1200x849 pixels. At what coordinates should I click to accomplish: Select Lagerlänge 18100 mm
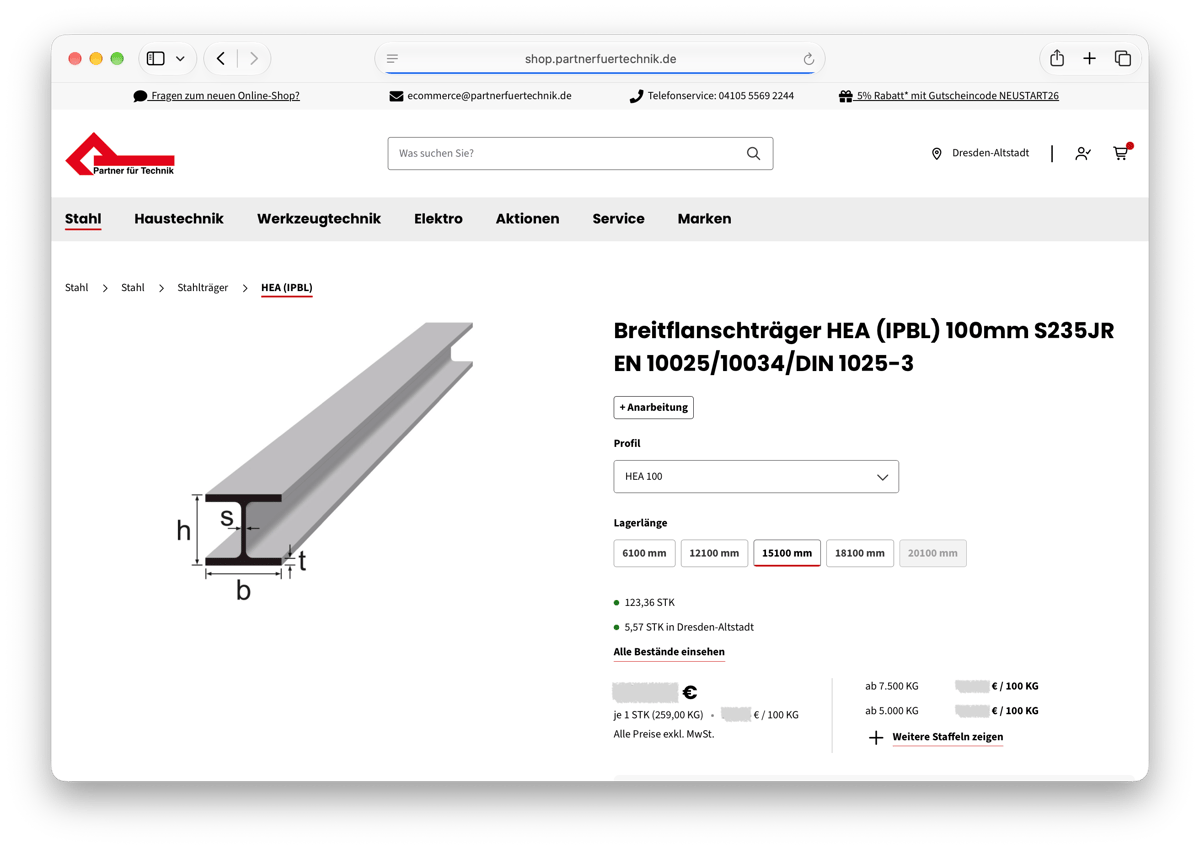(x=860, y=553)
